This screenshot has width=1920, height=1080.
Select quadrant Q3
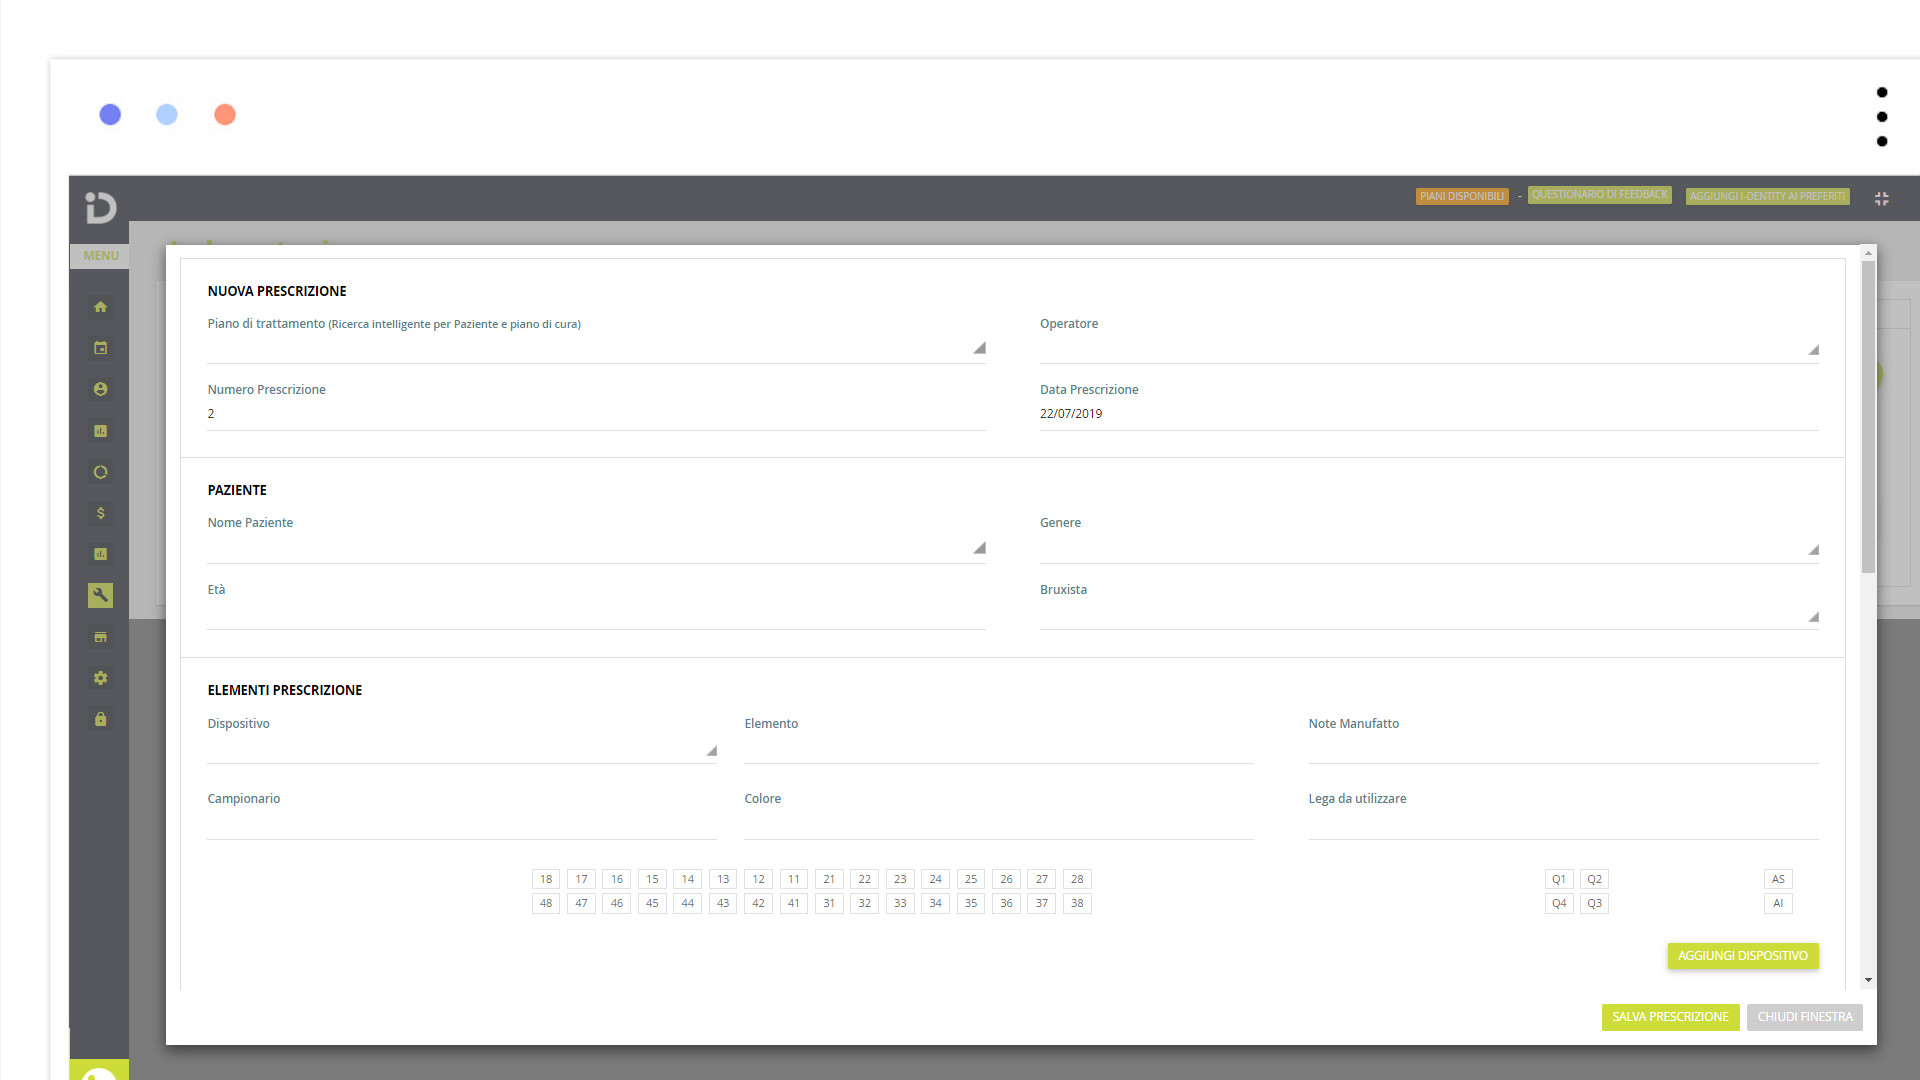(x=1595, y=904)
